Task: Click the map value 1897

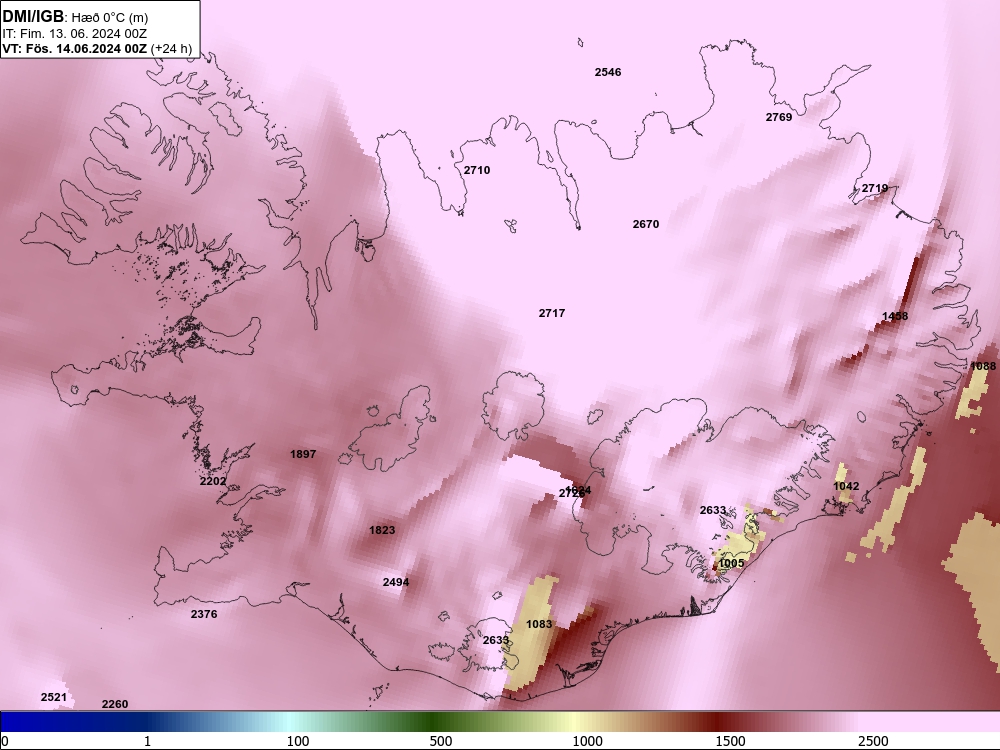Action: (303, 454)
